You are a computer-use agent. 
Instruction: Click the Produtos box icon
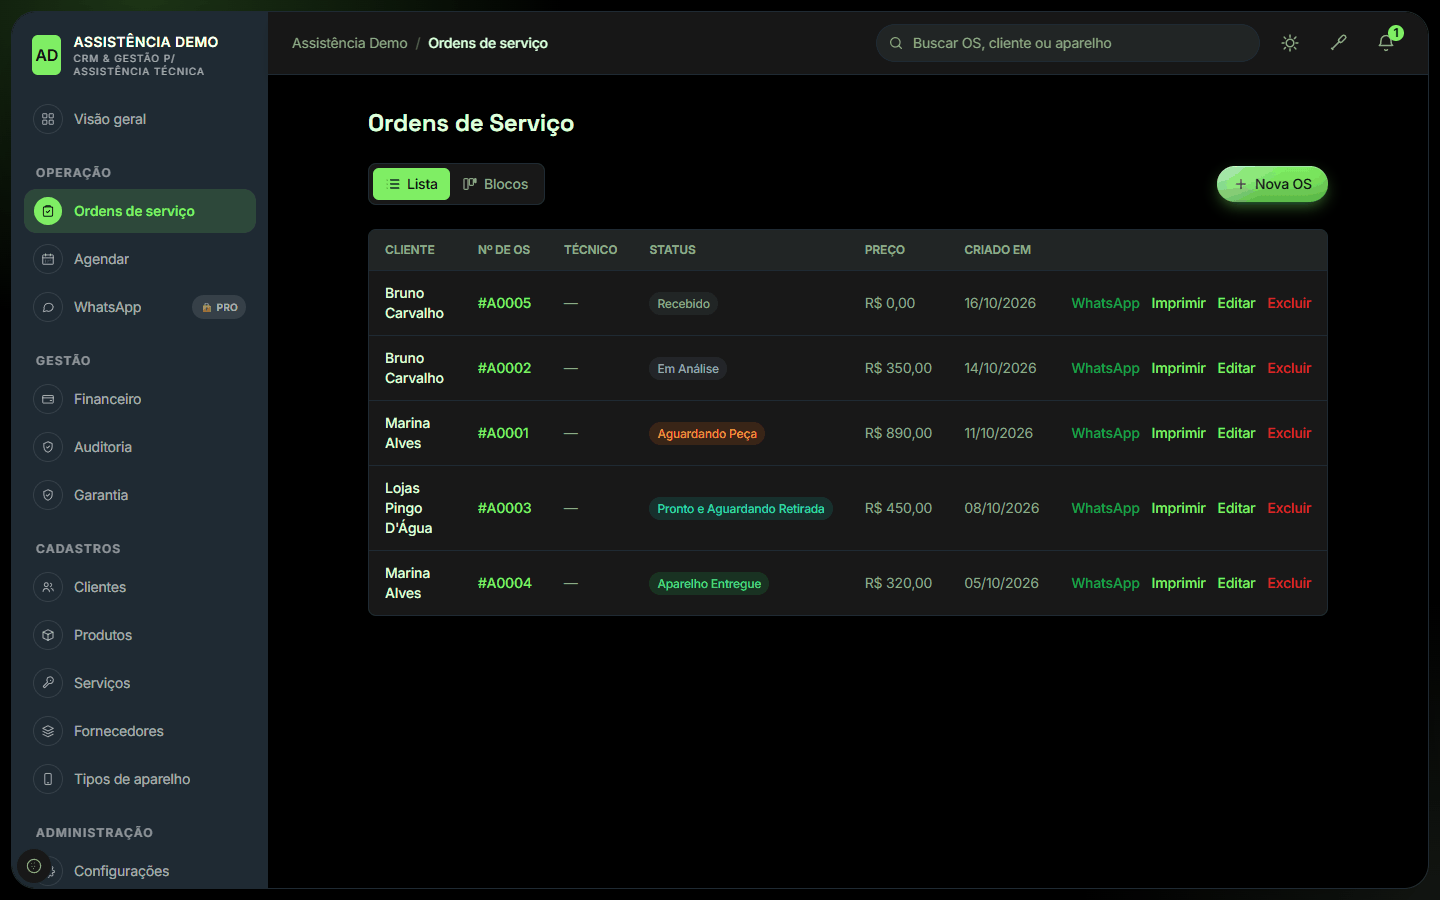coord(48,635)
